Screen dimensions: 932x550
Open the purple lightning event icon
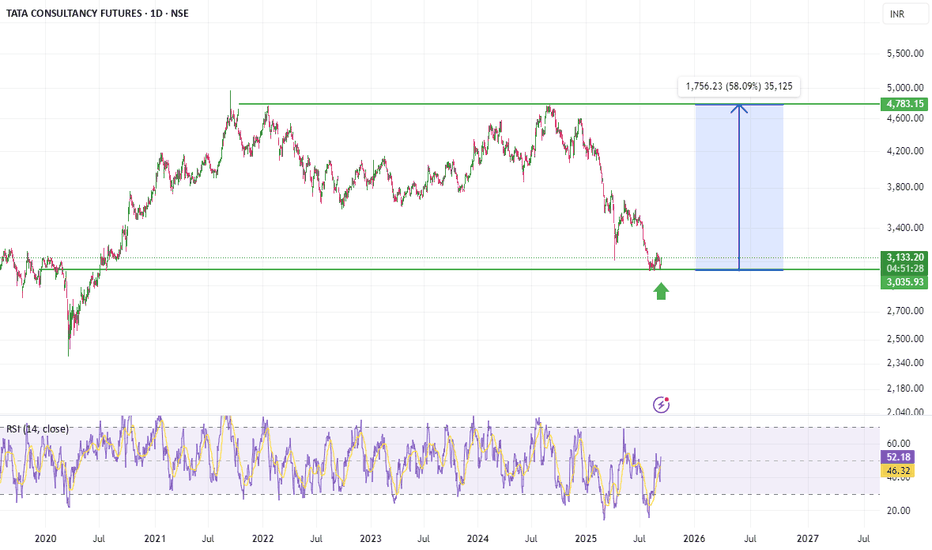[x=661, y=405]
